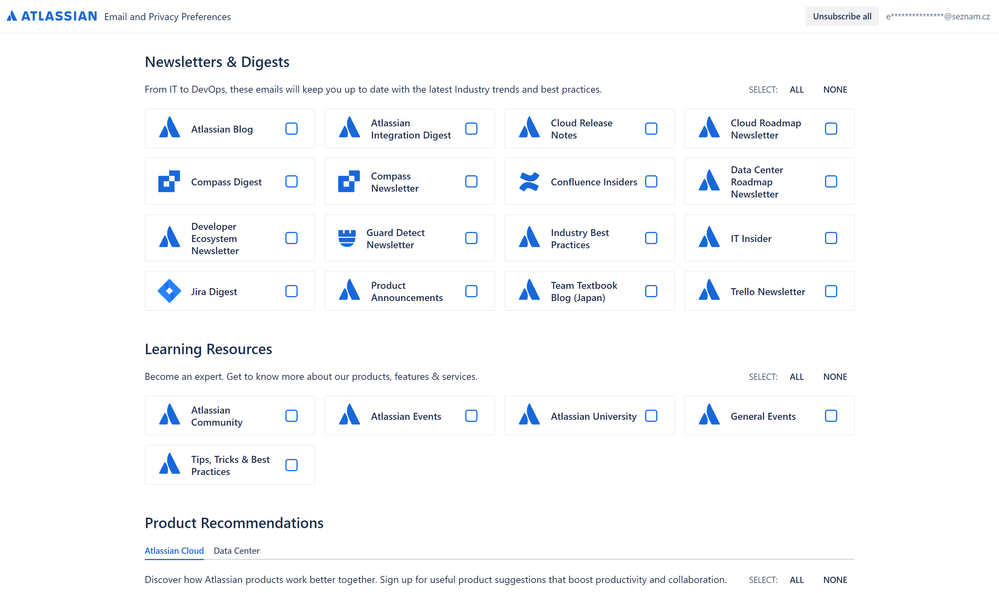Select NONE in Newsletters & Digests
Viewport: 999px width, 593px height.
pyautogui.click(x=835, y=90)
